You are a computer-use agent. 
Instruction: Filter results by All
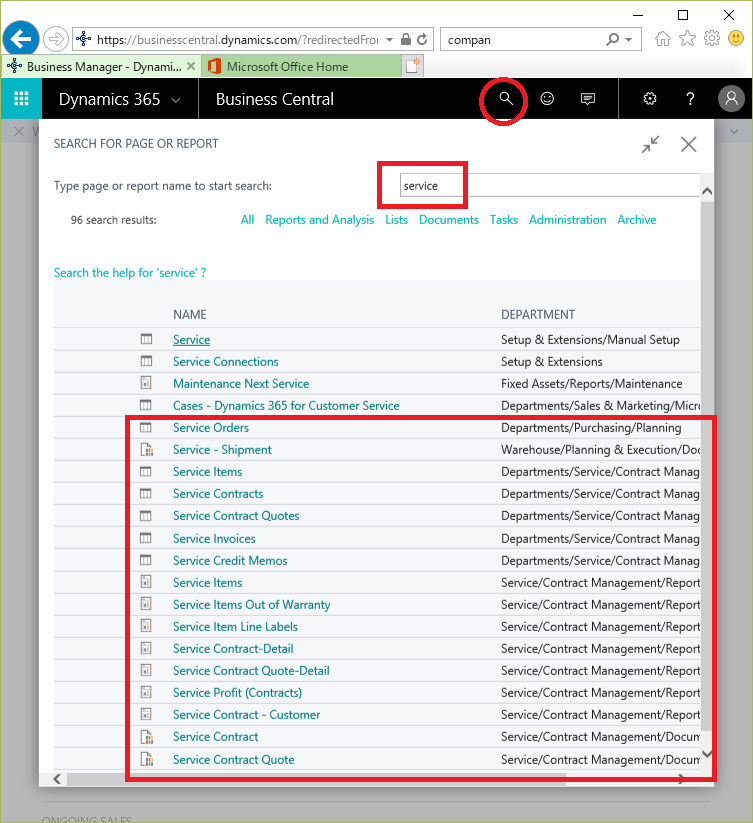[x=247, y=220]
